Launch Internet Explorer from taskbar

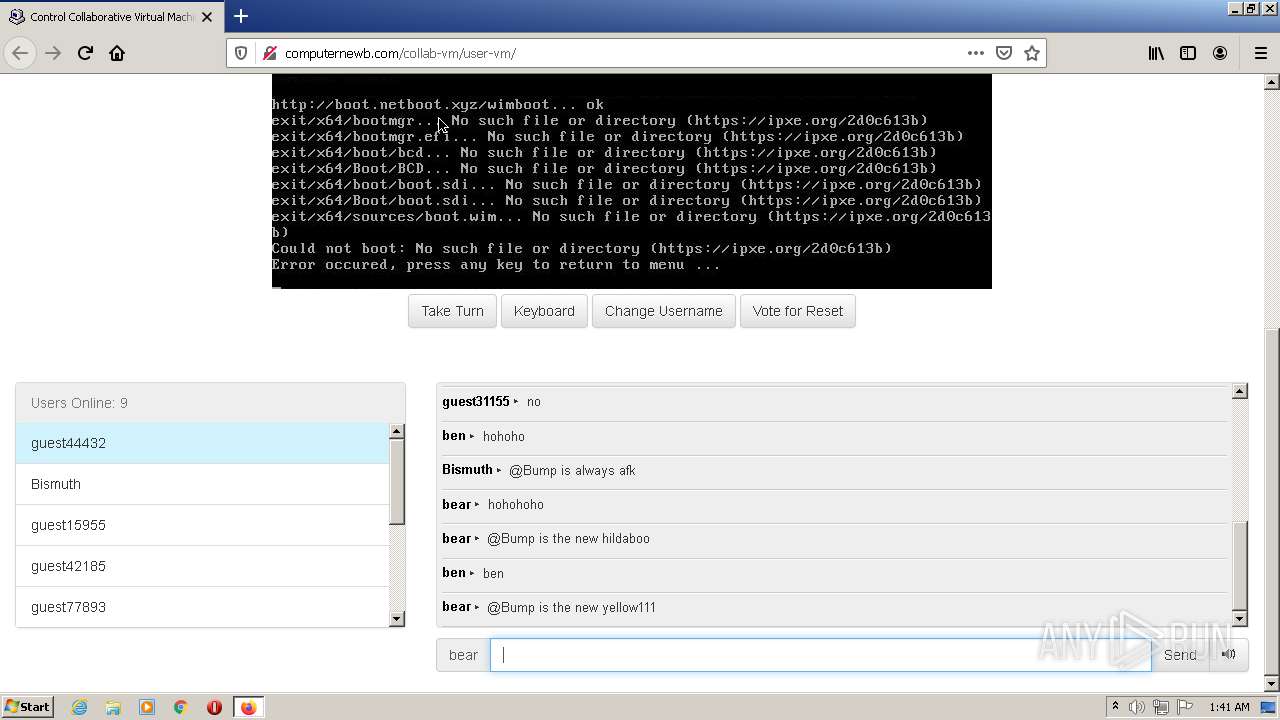click(79, 707)
